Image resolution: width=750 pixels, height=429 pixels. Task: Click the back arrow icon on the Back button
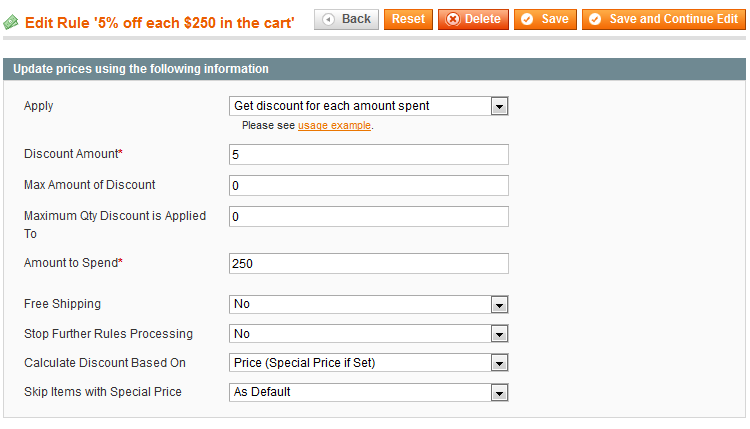pyautogui.click(x=329, y=19)
